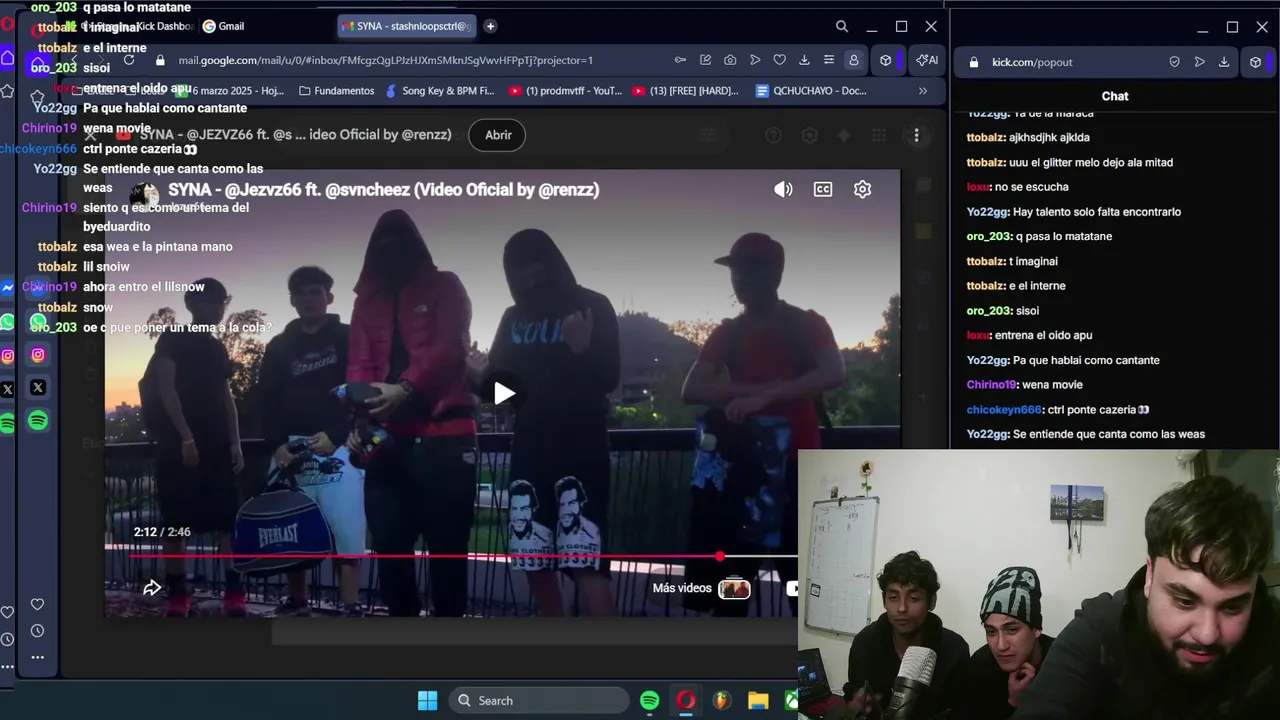The width and height of the screenshot is (1280, 720).
Task: Open the sidebar heart bookmarks icon
Action: (37, 604)
